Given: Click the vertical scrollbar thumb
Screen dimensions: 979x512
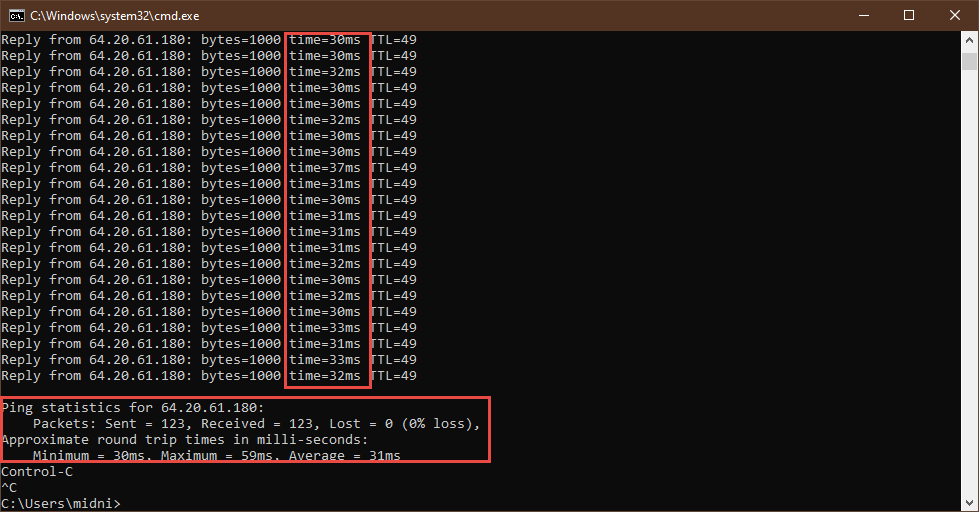Looking at the screenshot, I should point(969,62).
